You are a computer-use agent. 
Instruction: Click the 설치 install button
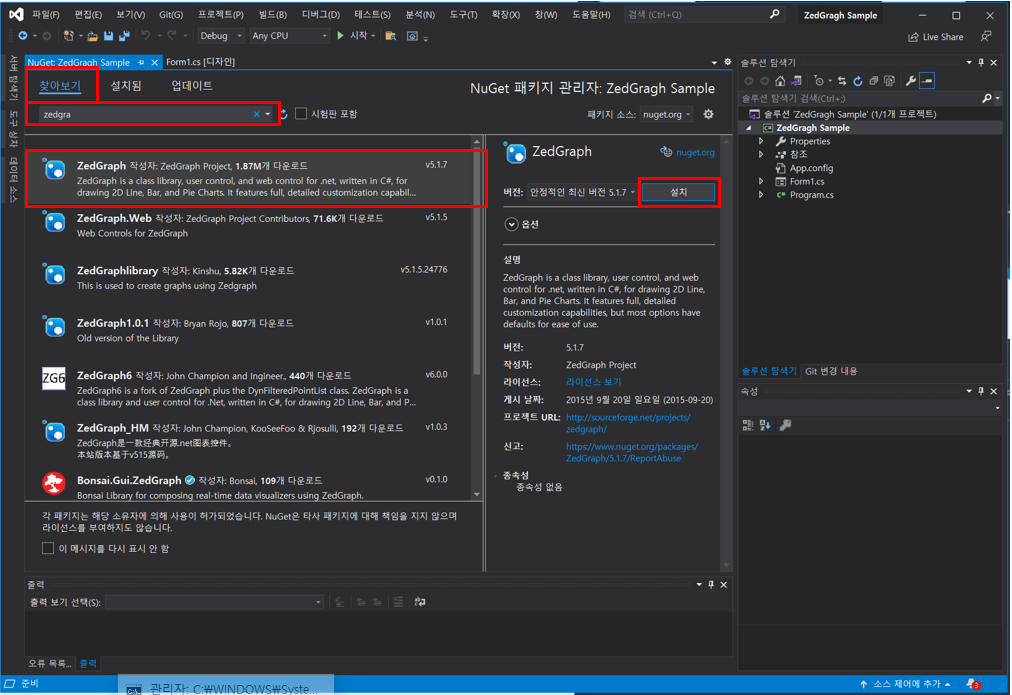(x=678, y=192)
